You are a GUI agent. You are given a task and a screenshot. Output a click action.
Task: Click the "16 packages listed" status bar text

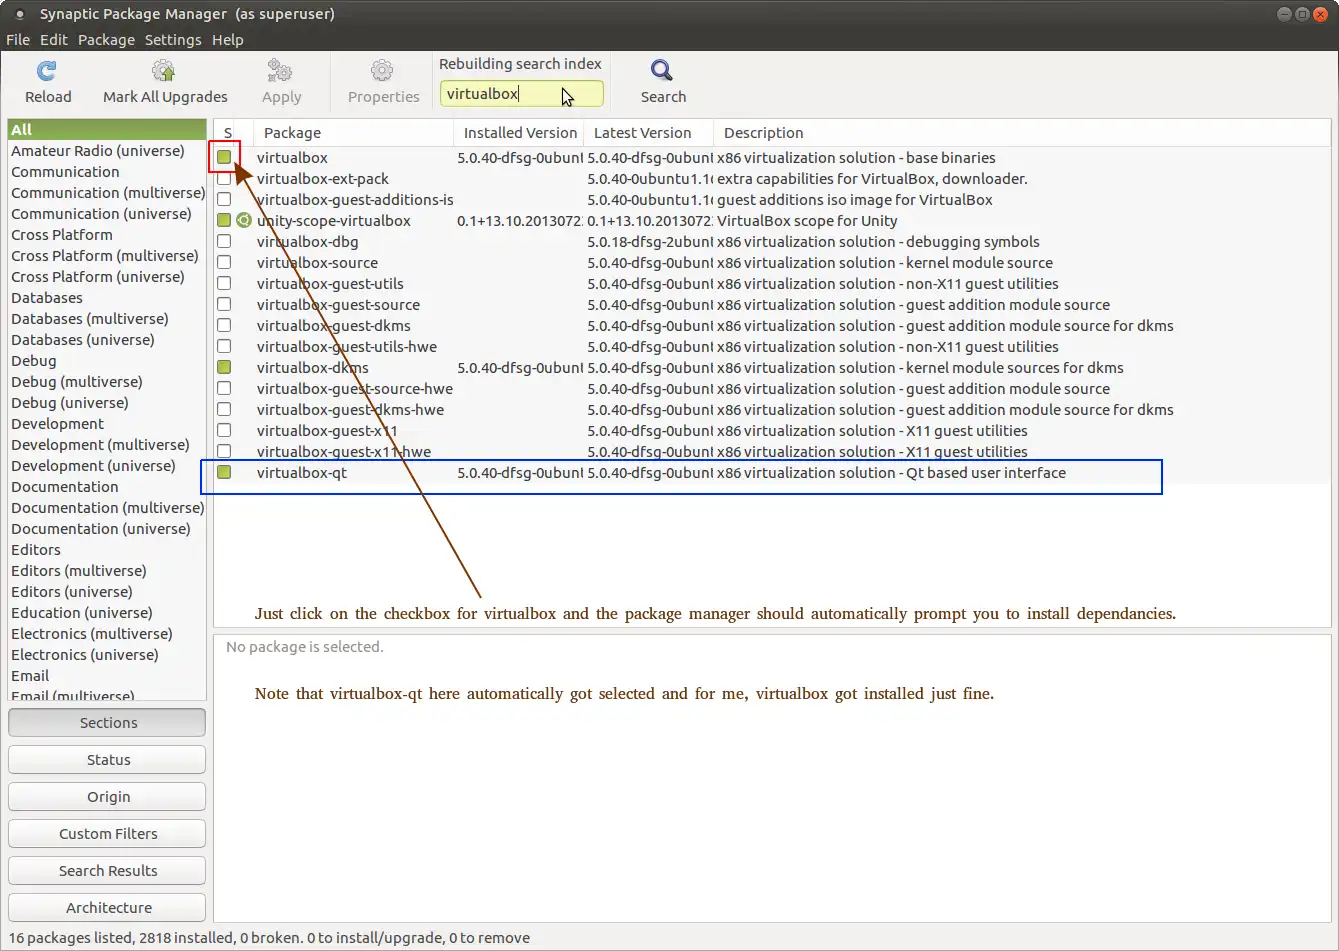point(69,938)
